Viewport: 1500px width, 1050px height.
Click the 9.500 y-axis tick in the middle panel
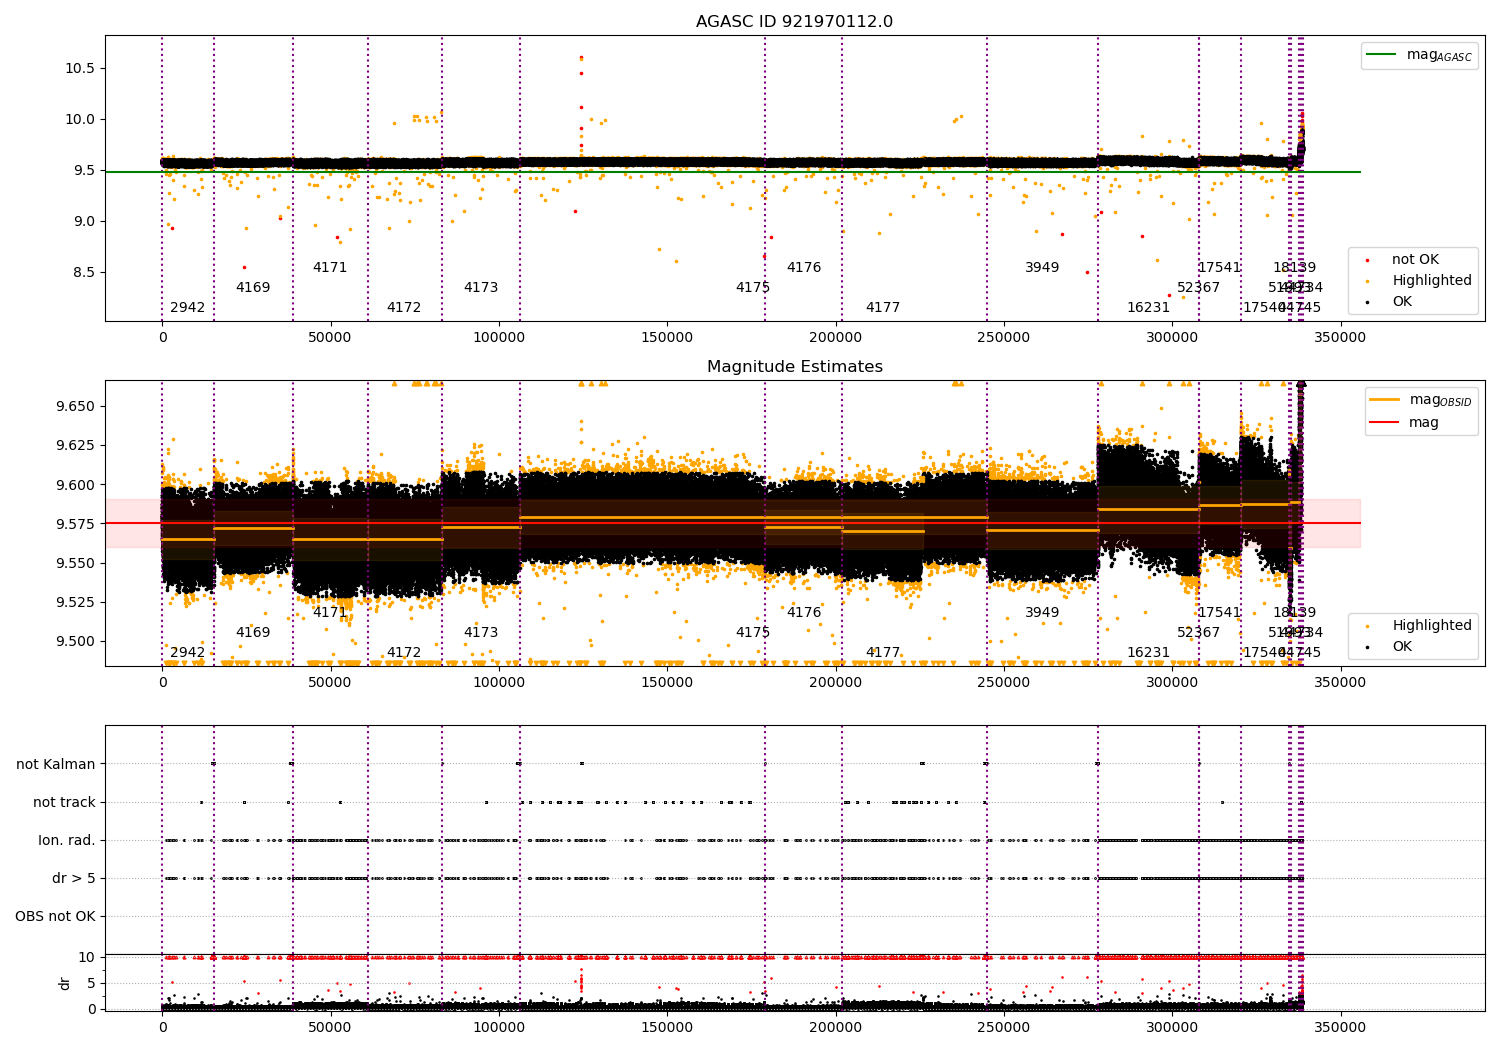74,641
